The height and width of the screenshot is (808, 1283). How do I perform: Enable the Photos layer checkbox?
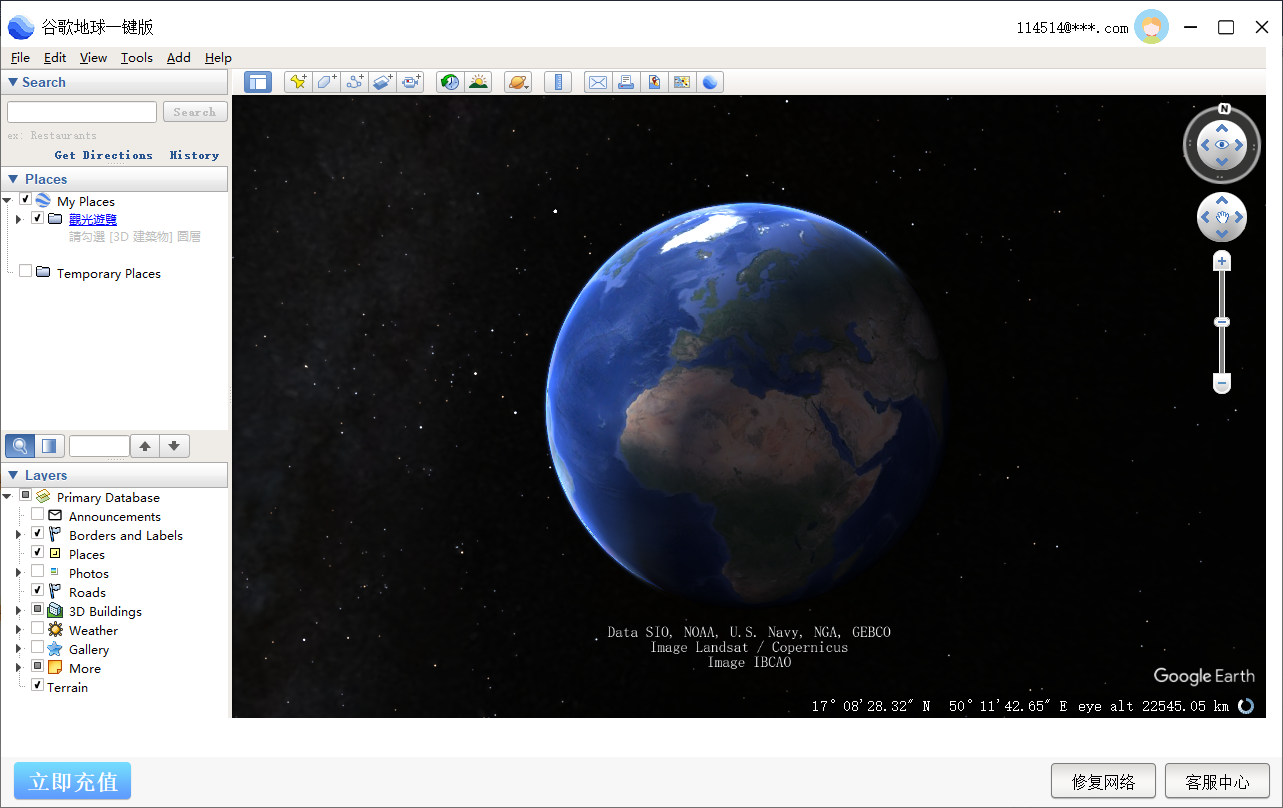click(x=38, y=571)
